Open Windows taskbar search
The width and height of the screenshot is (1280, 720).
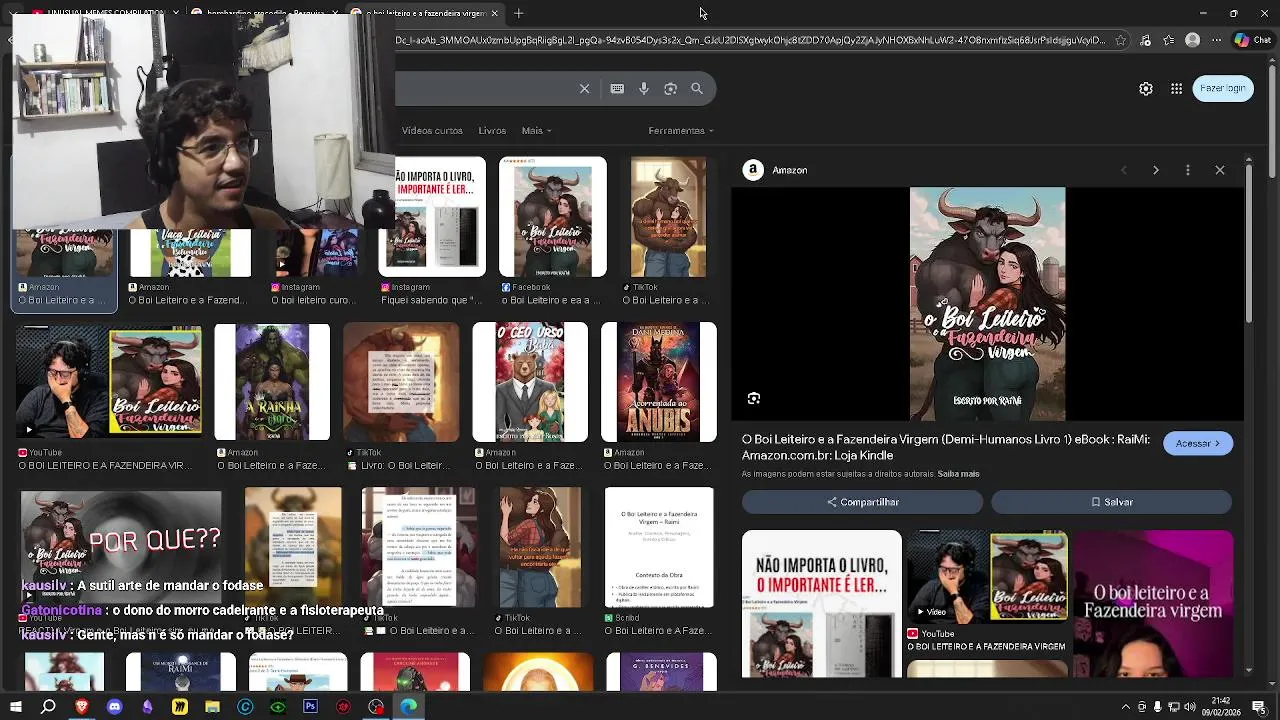(x=48, y=707)
